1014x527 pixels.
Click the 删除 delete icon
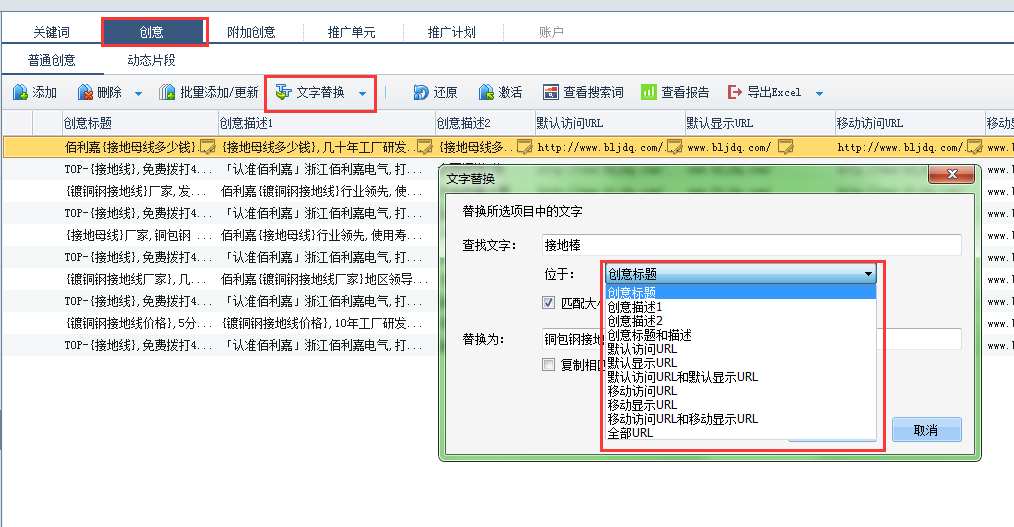[x=85, y=92]
